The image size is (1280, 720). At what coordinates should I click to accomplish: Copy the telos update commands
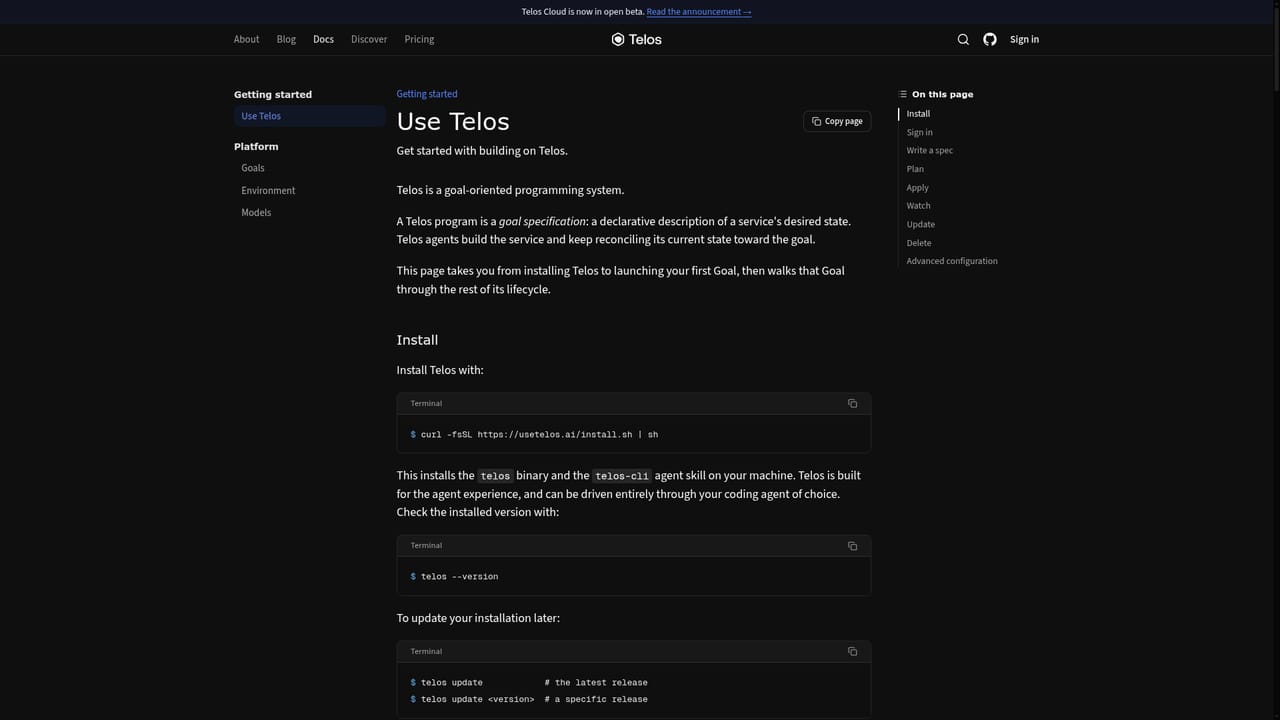click(852, 651)
